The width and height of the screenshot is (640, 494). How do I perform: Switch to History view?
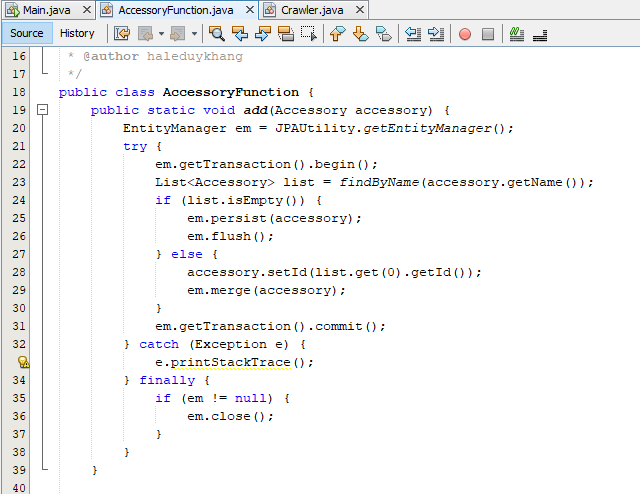click(x=77, y=33)
